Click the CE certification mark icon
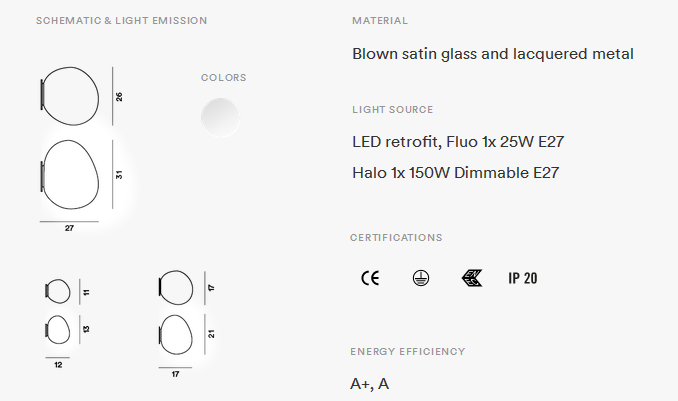The width and height of the screenshot is (678, 401). [370, 278]
